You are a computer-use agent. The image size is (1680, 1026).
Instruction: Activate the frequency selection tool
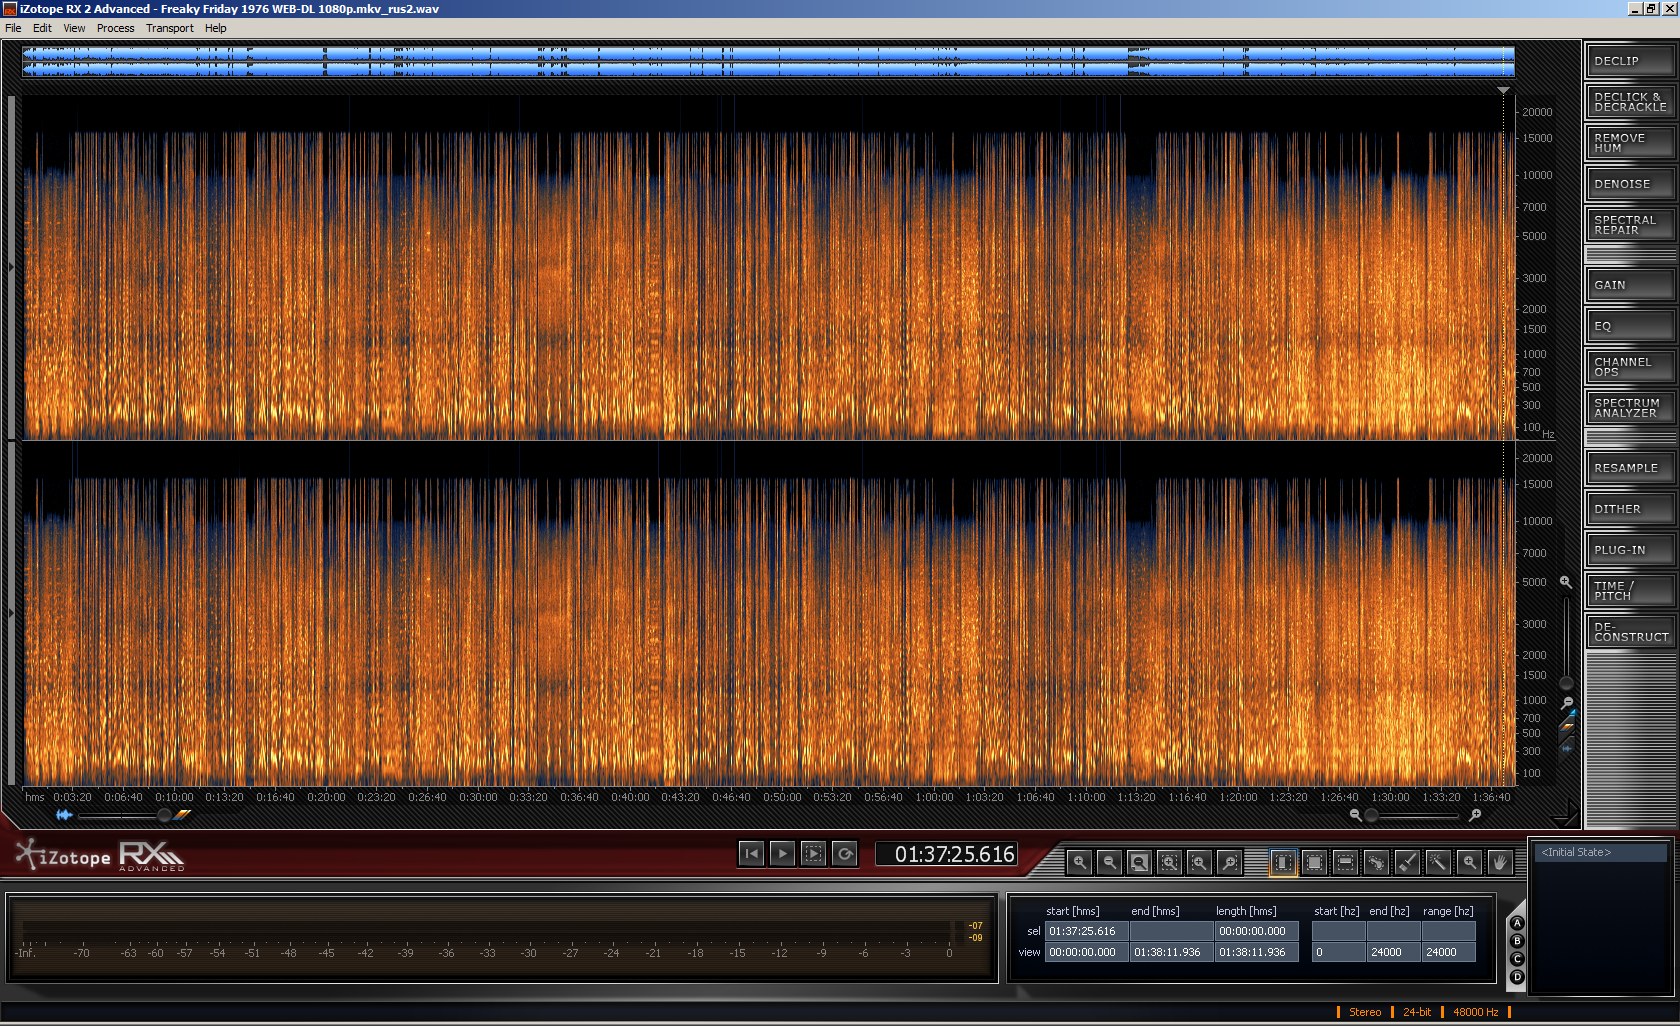(x=1345, y=862)
